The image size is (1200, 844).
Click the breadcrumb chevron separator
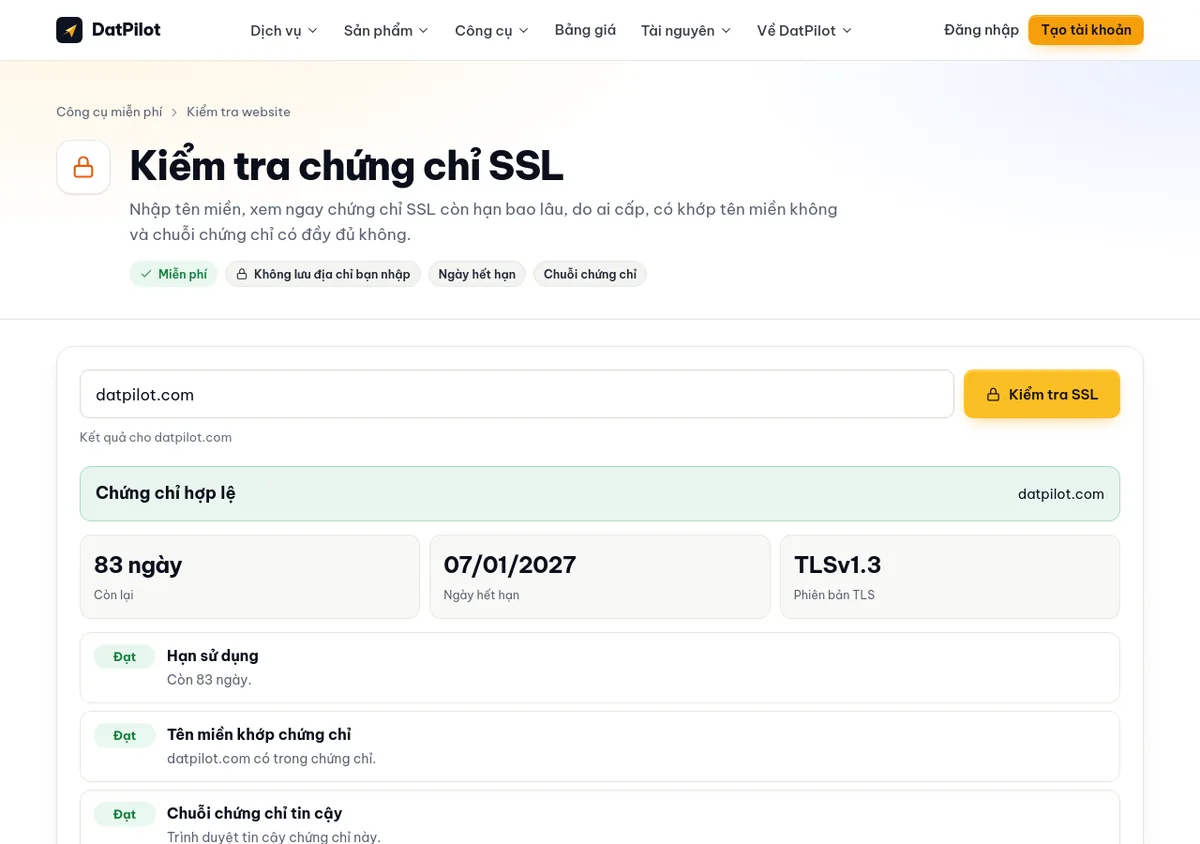tap(174, 112)
